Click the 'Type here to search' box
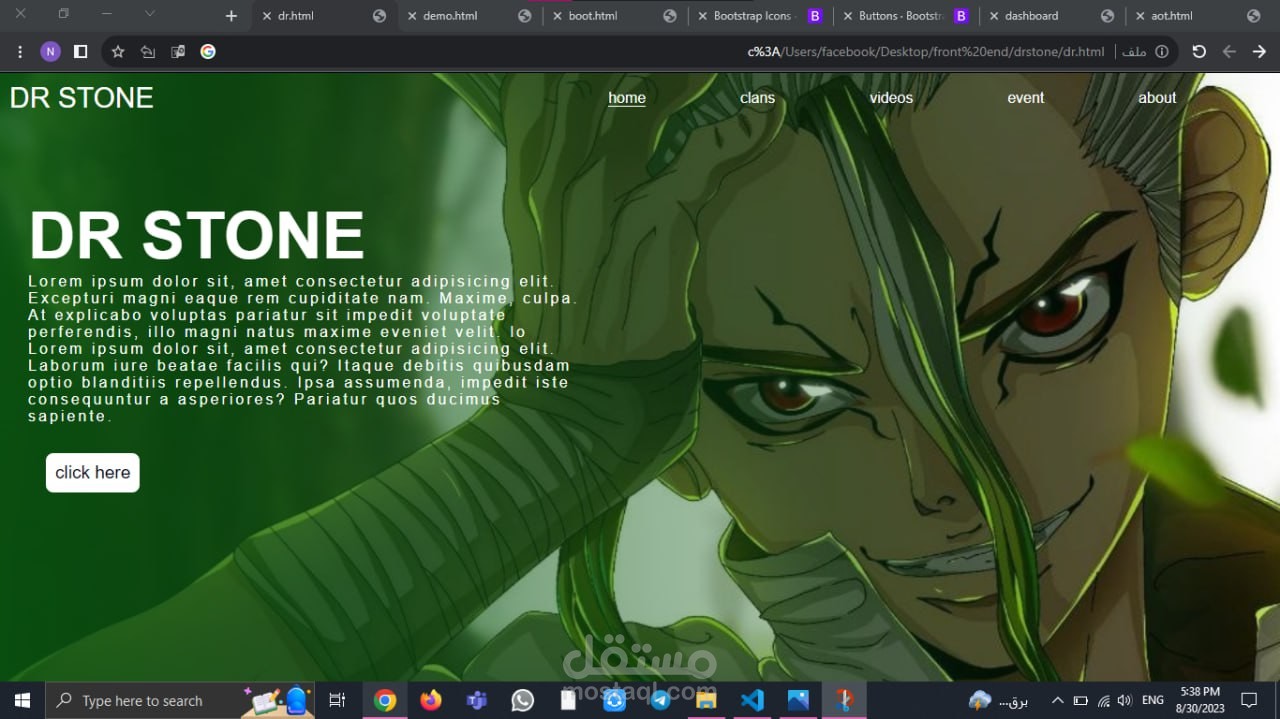 click(x=180, y=700)
